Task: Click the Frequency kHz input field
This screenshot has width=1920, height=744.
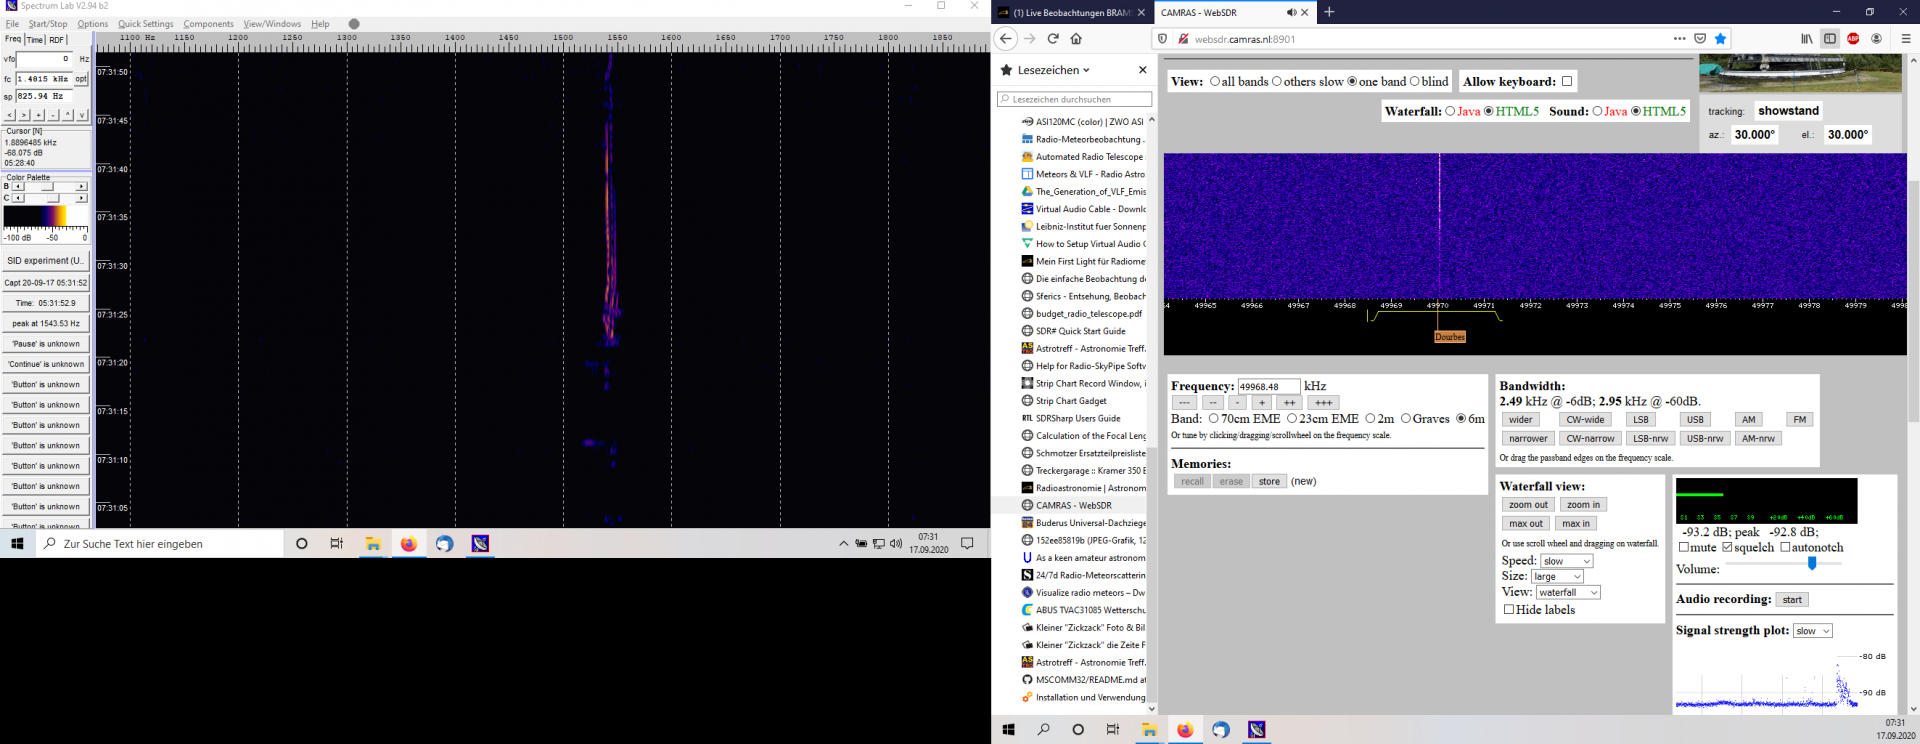Action: tap(1269, 386)
